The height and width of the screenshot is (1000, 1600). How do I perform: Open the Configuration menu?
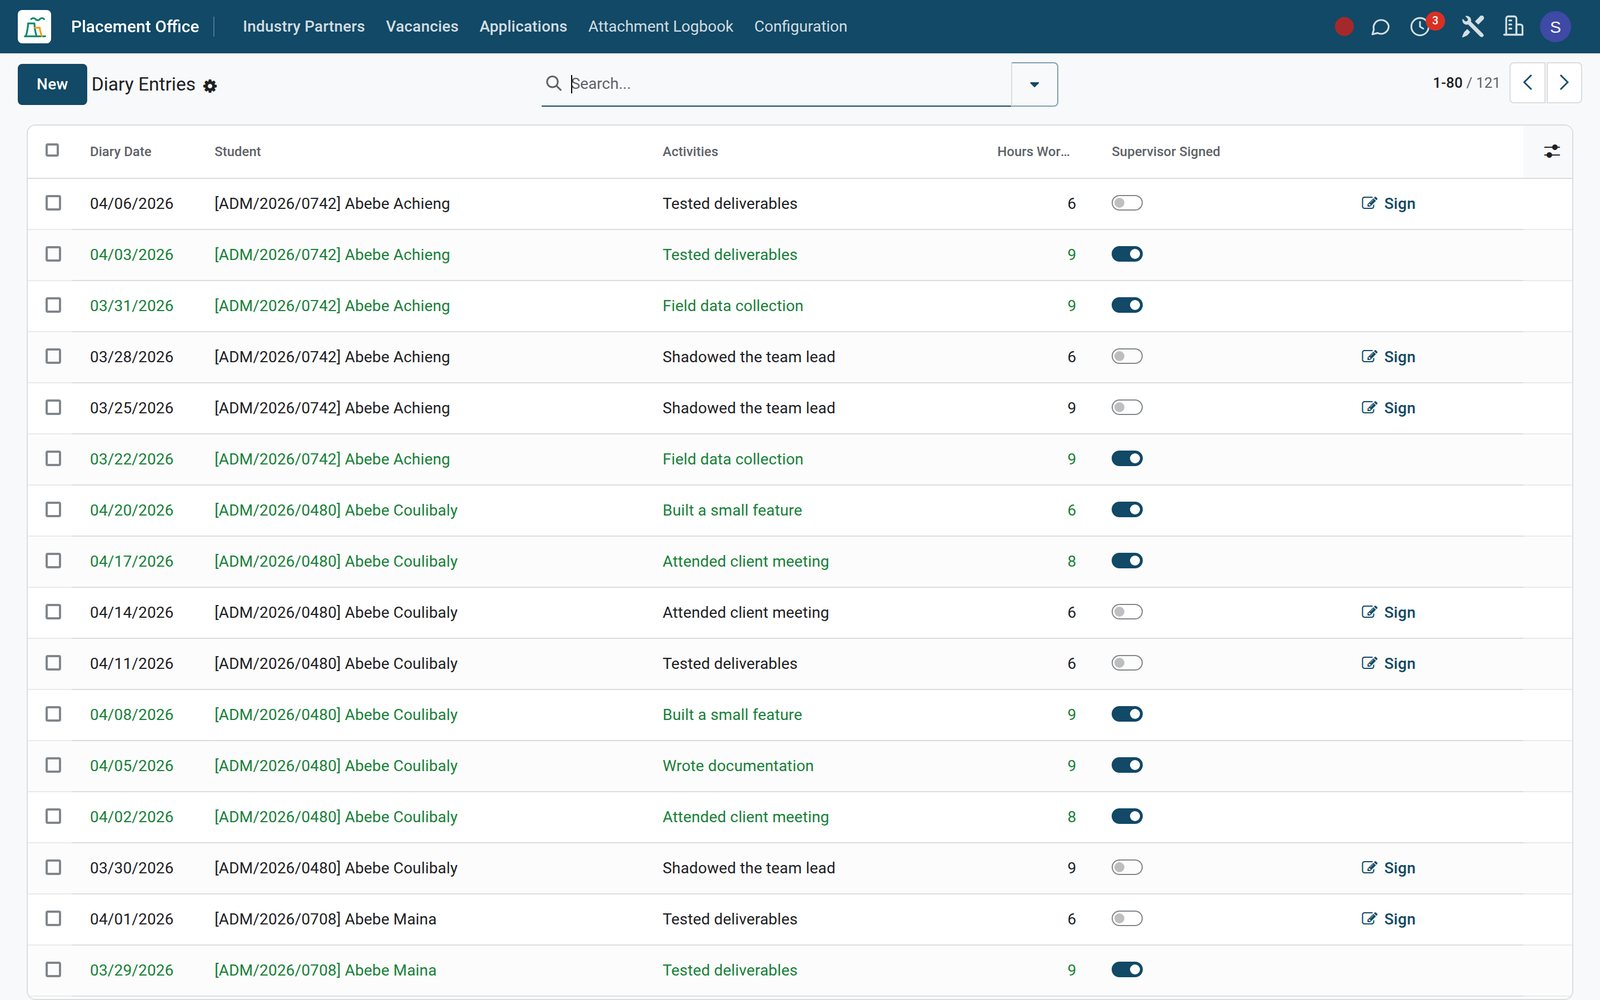point(800,27)
